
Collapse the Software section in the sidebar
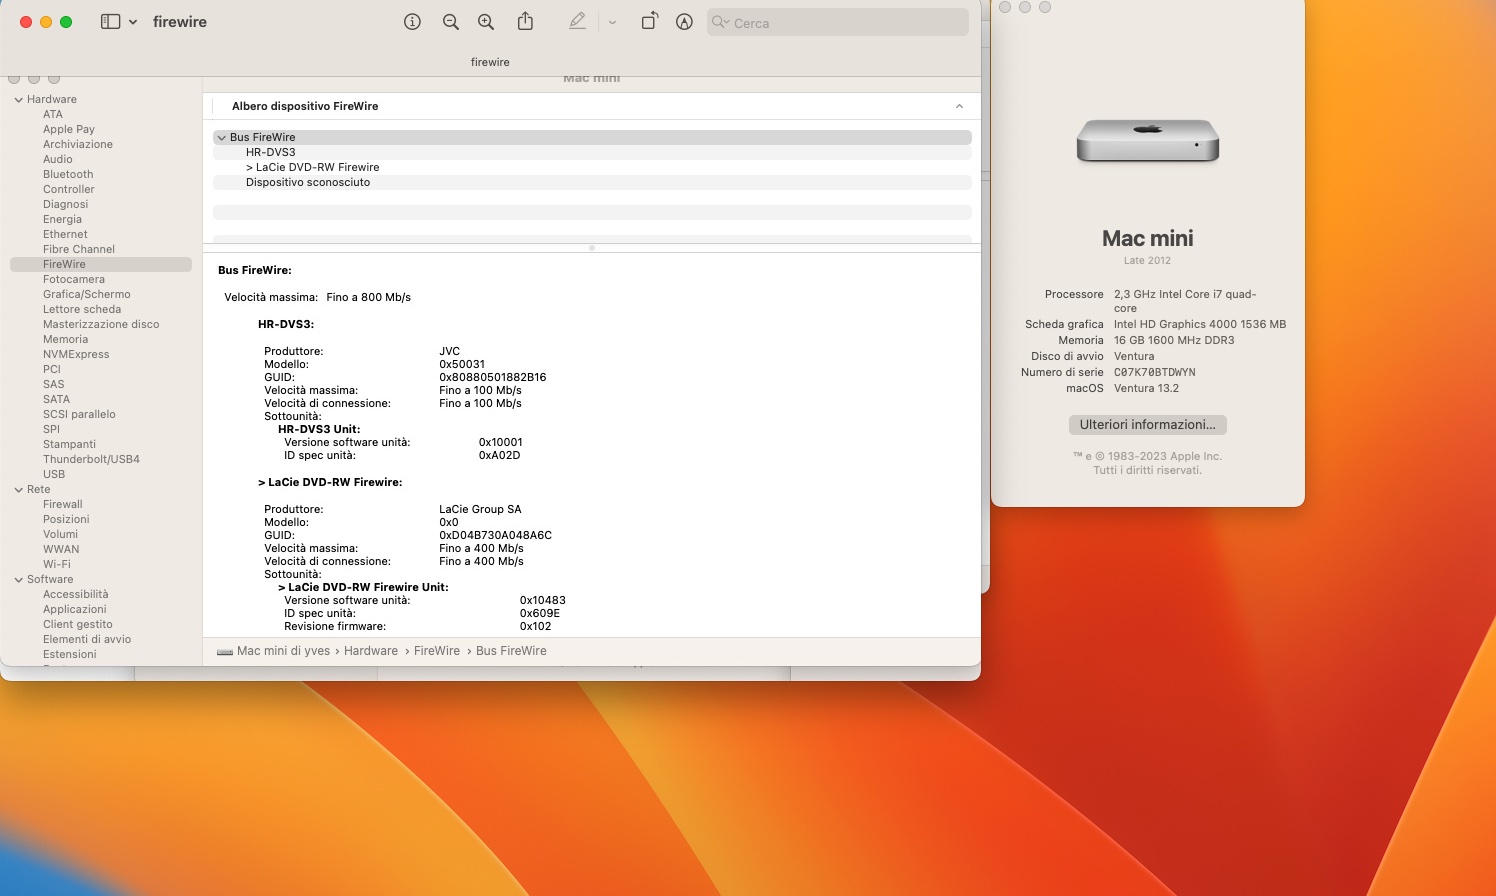[x=18, y=580]
